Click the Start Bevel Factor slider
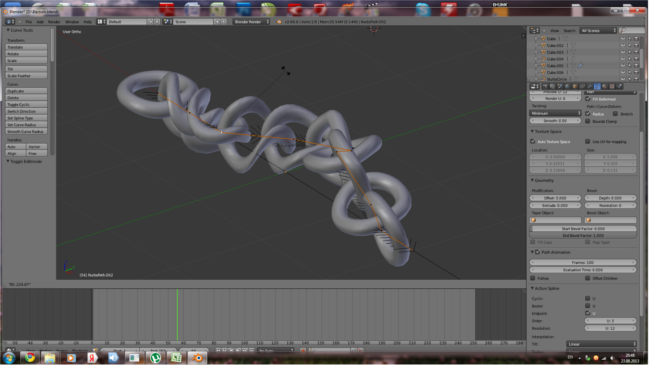Screen dimensions: 649x365 click(583, 228)
